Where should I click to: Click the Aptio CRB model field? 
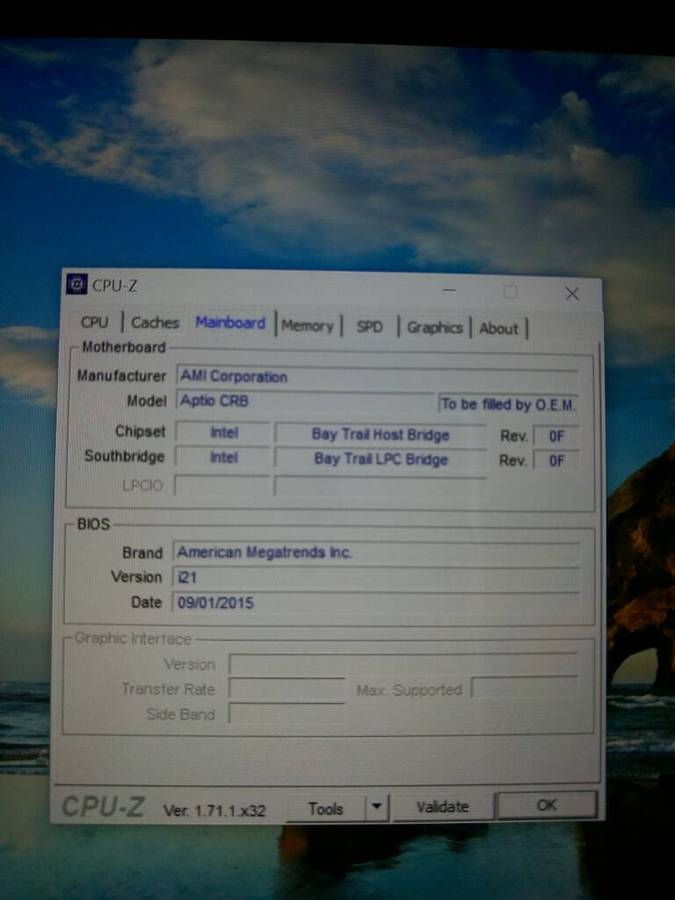pyautogui.click(x=305, y=401)
